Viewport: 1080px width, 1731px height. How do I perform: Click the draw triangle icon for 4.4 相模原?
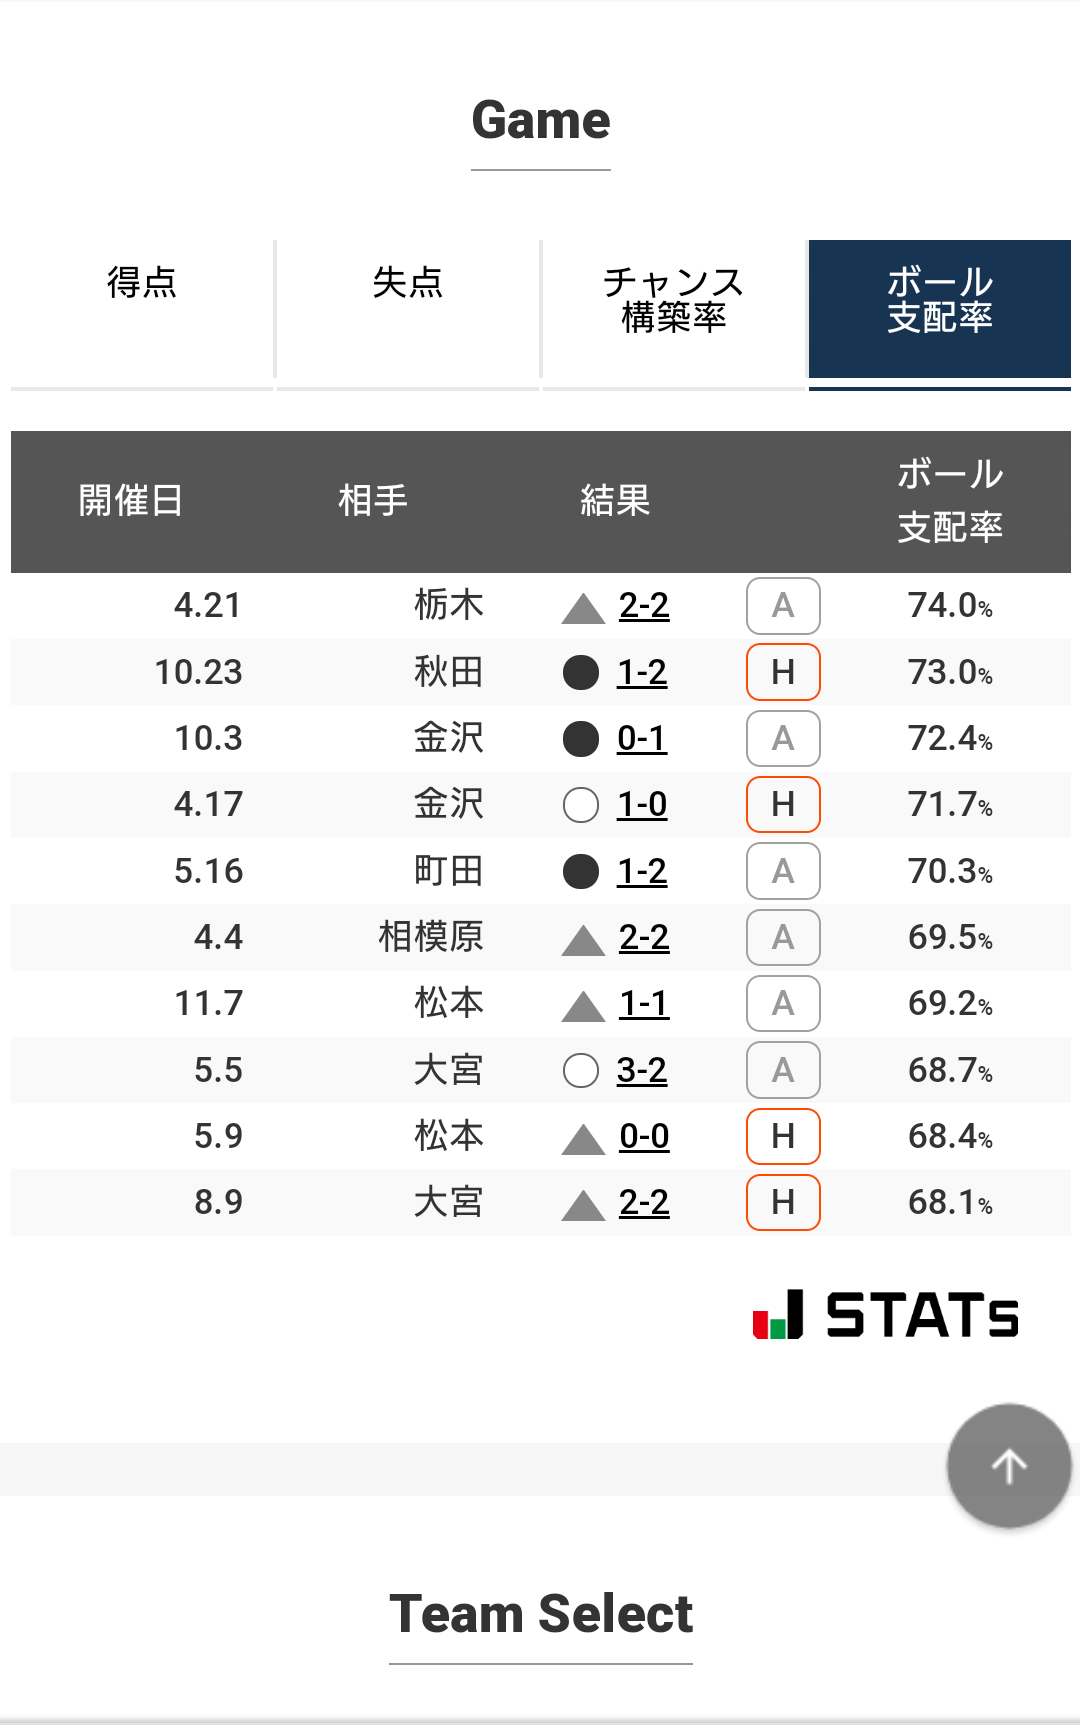tap(583, 940)
